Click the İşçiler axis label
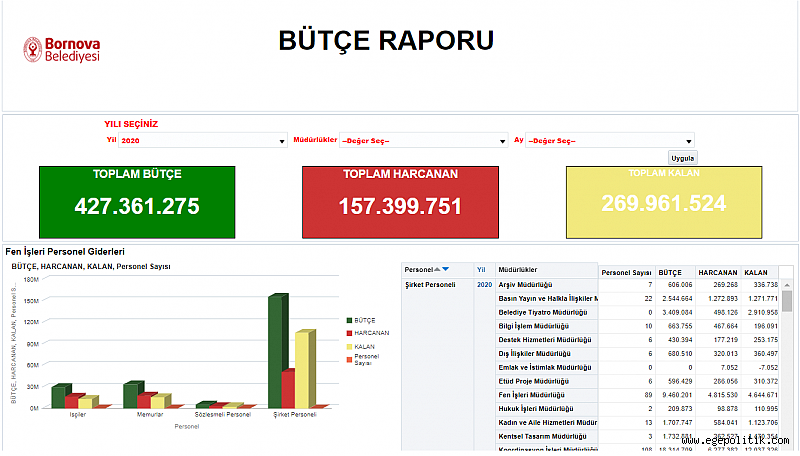The height and width of the screenshot is (456, 800). tap(78, 415)
